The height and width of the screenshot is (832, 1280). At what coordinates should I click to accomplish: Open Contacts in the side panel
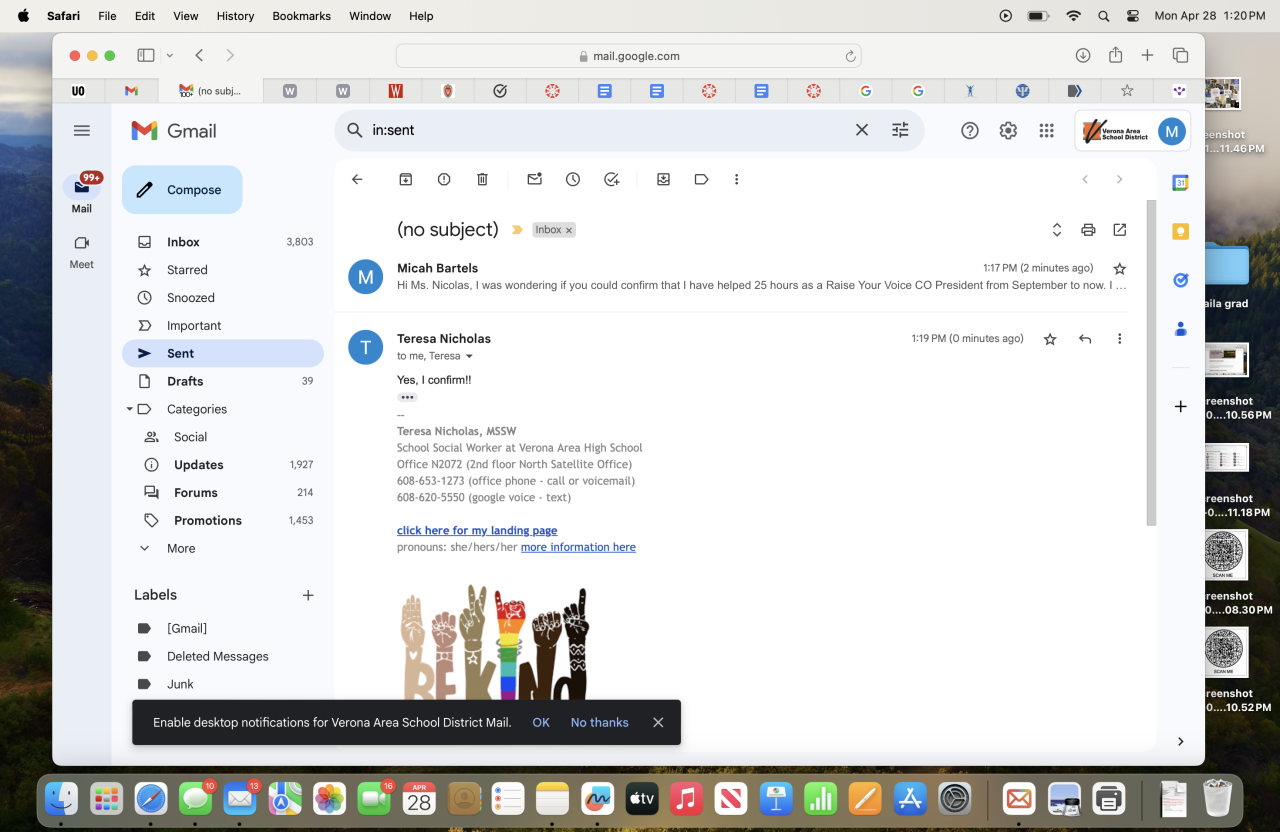coord(1180,328)
